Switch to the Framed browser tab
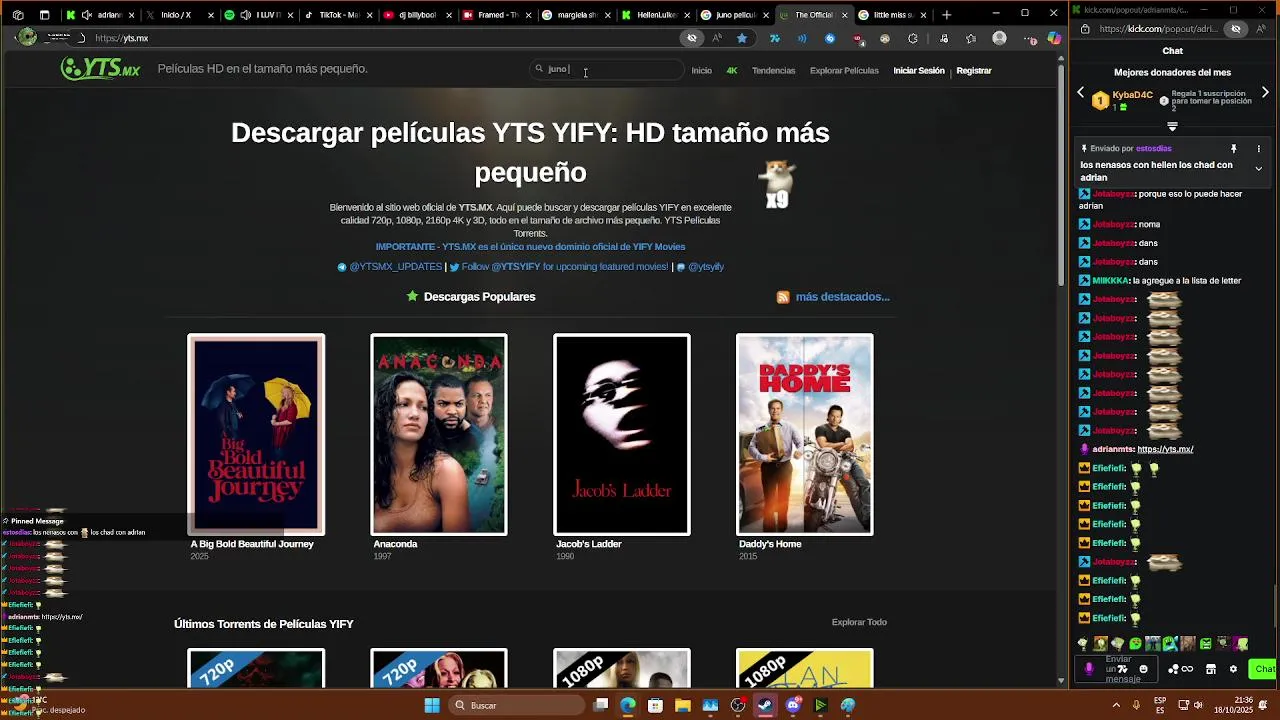The height and width of the screenshot is (720, 1280). coord(496,15)
